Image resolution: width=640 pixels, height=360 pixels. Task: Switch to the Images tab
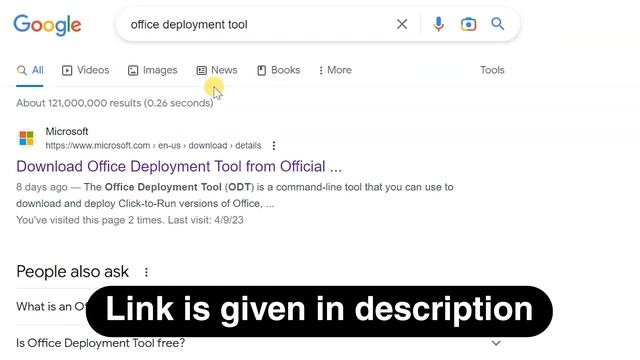coord(153,70)
